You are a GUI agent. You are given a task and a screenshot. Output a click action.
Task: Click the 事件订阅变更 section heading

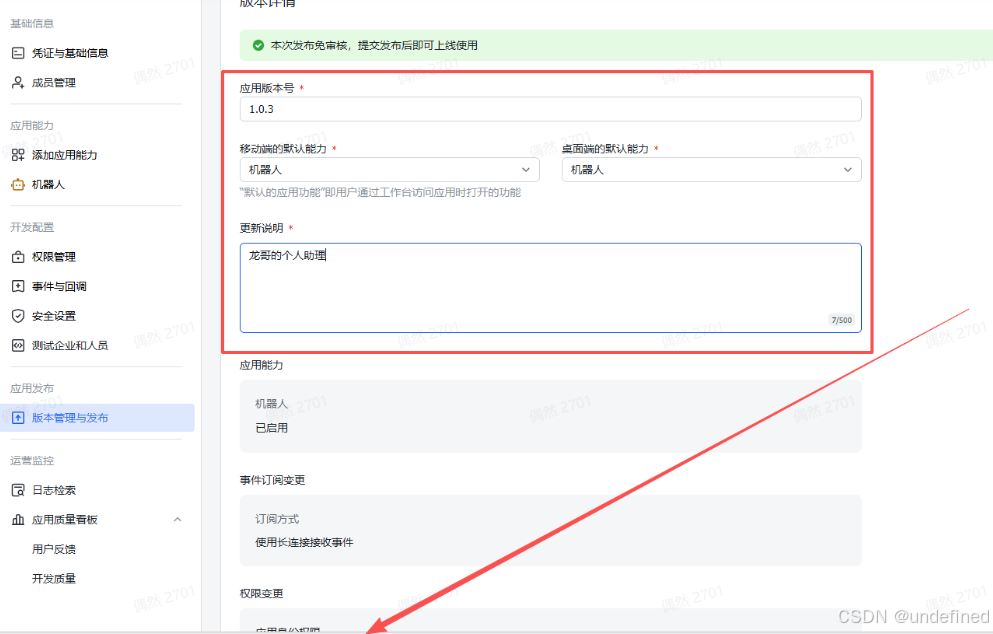(x=272, y=481)
